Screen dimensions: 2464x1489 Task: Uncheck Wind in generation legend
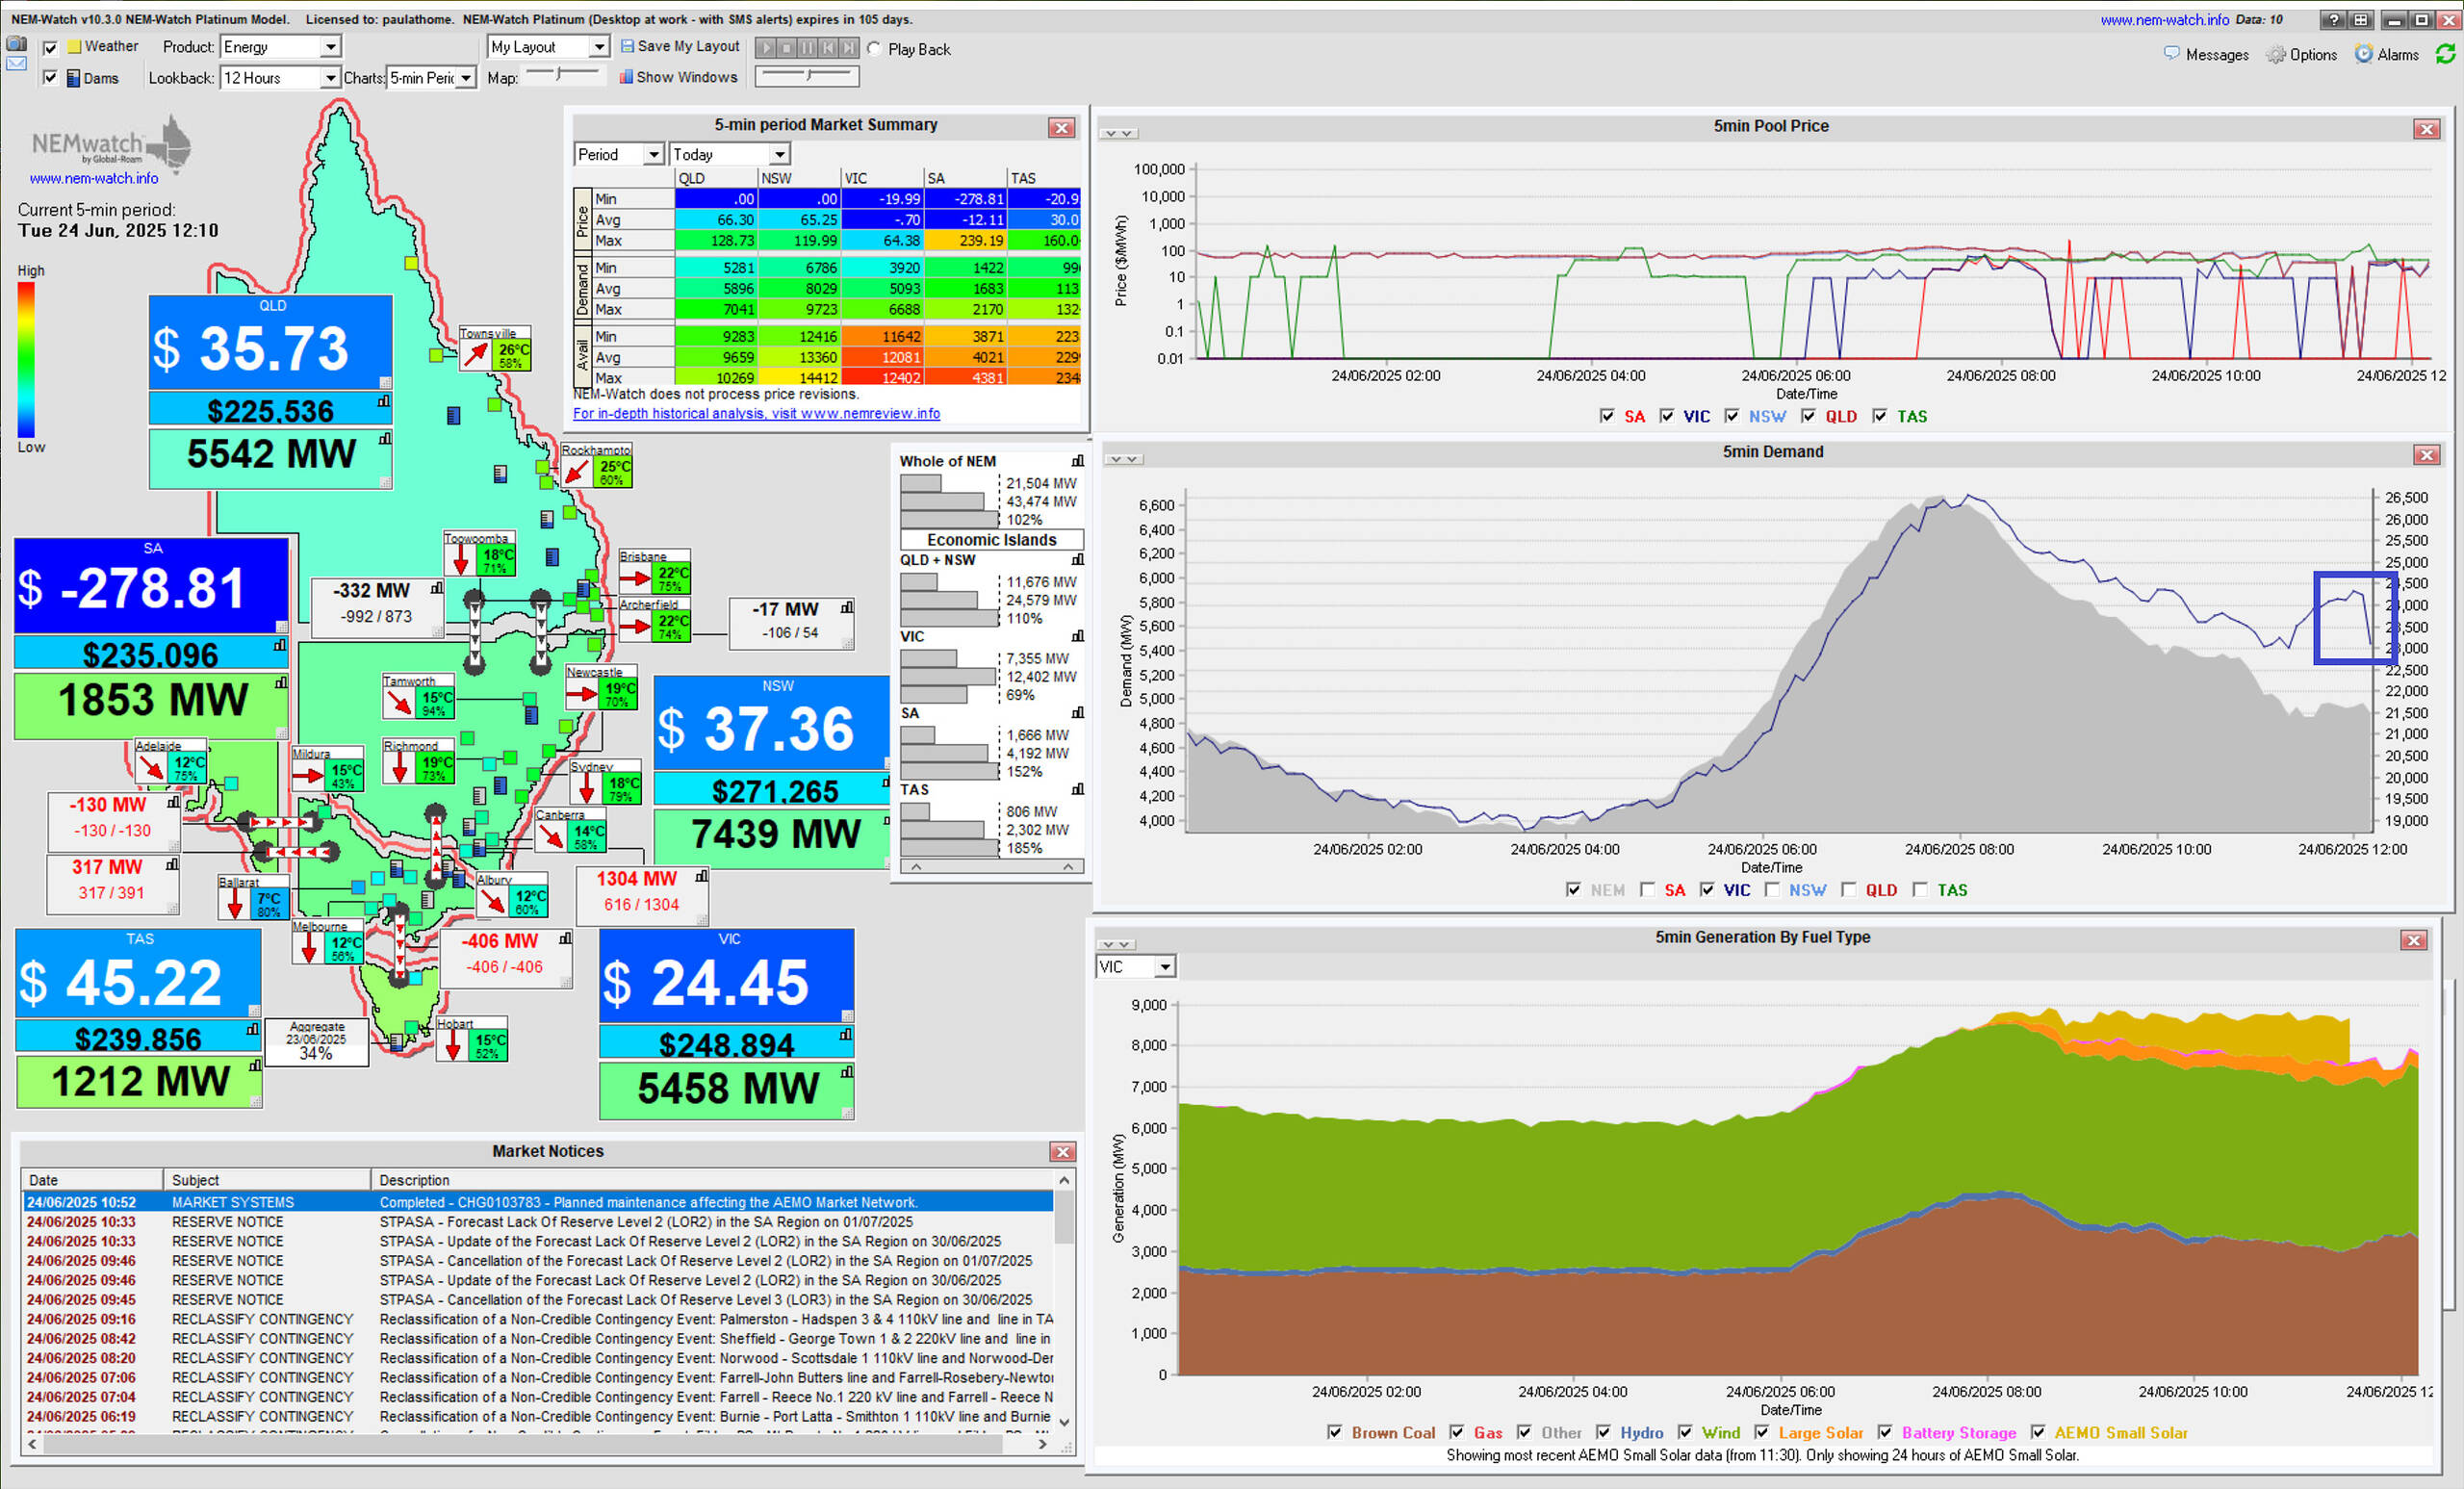1685,1432
